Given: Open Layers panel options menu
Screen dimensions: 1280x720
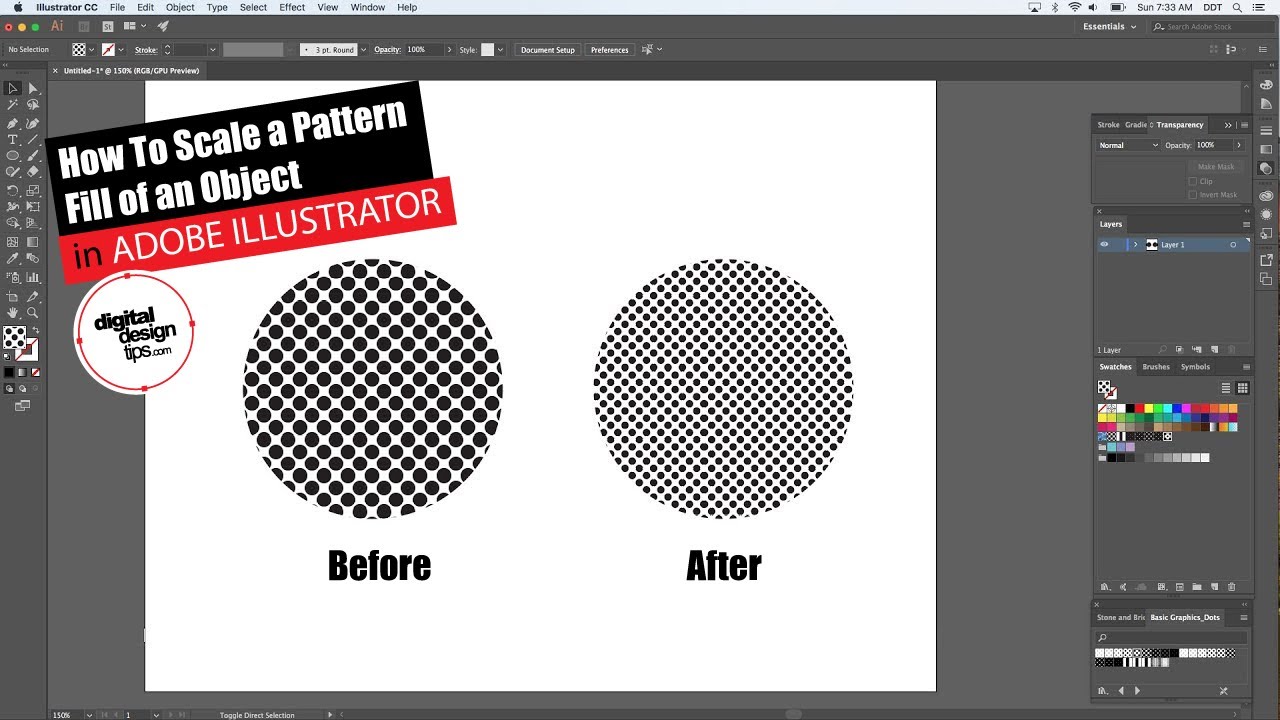Looking at the screenshot, I should (x=1244, y=224).
